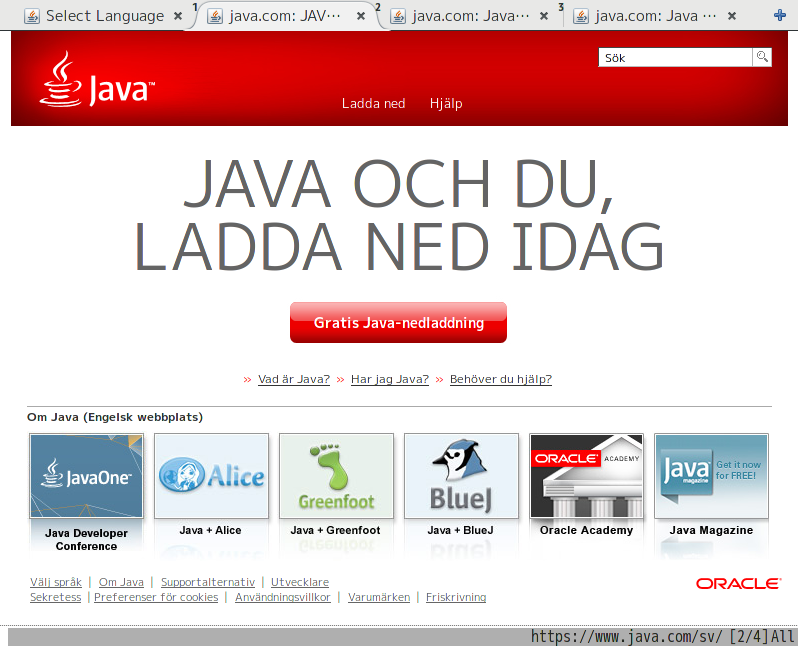Open Välj språk footer link
The image size is (798, 648).
click(x=56, y=582)
